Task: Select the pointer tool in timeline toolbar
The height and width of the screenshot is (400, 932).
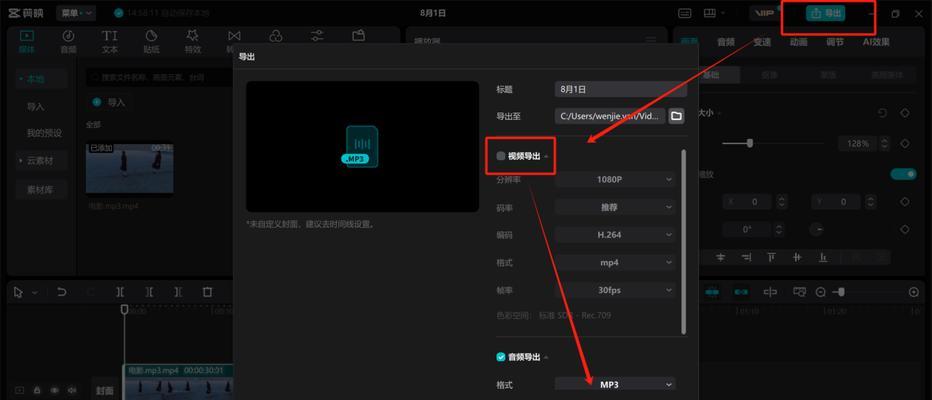Action: tap(18, 292)
